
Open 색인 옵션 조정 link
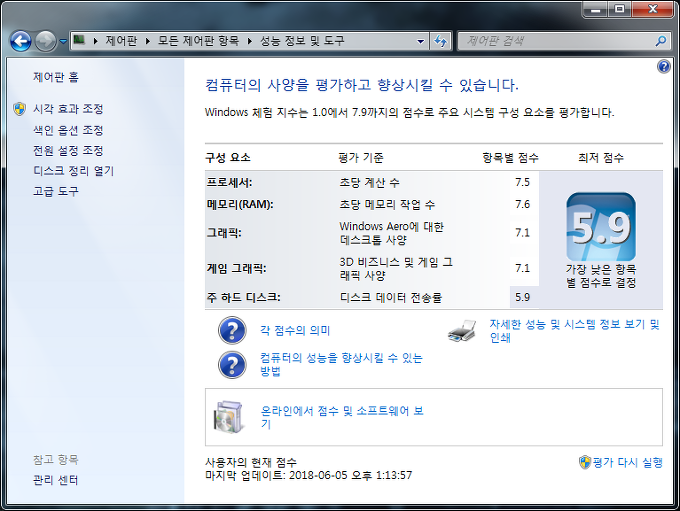[x=68, y=130]
